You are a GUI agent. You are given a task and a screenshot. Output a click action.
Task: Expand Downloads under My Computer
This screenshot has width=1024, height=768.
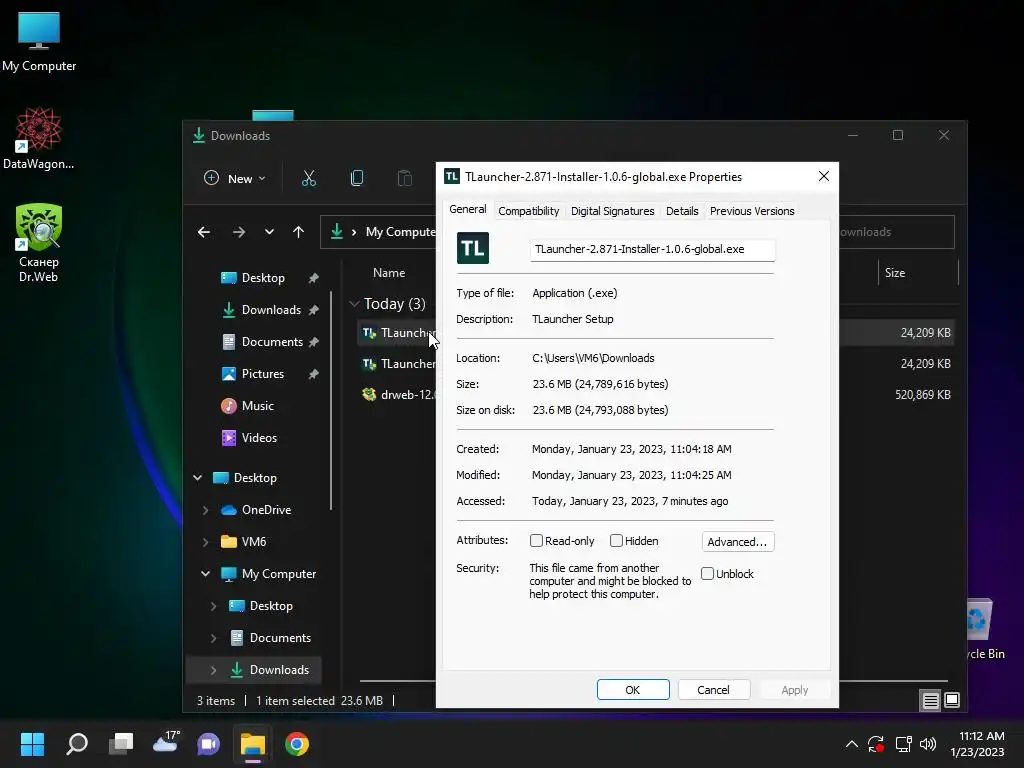click(213, 670)
